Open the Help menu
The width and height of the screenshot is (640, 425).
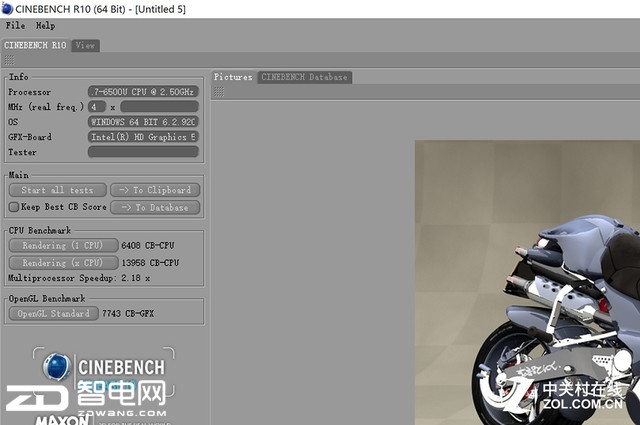point(45,26)
